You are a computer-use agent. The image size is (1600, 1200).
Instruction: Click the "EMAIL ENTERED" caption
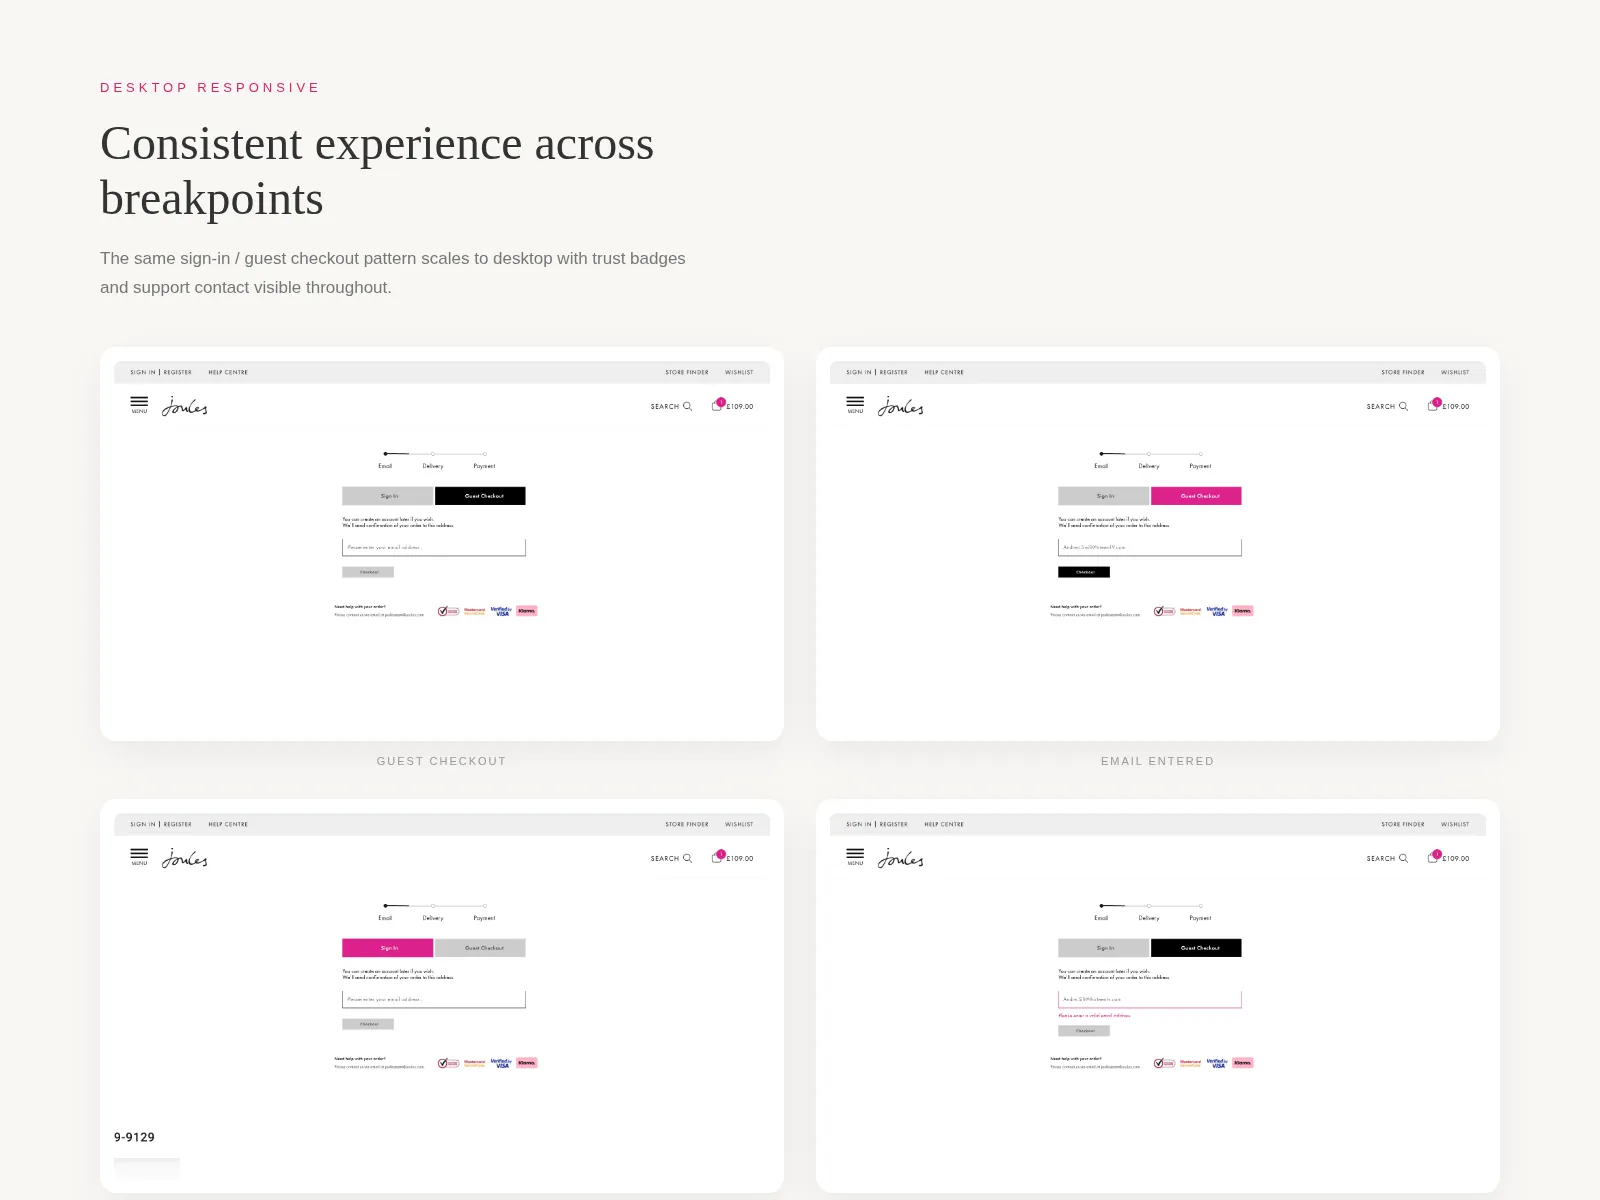click(1158, 761)
